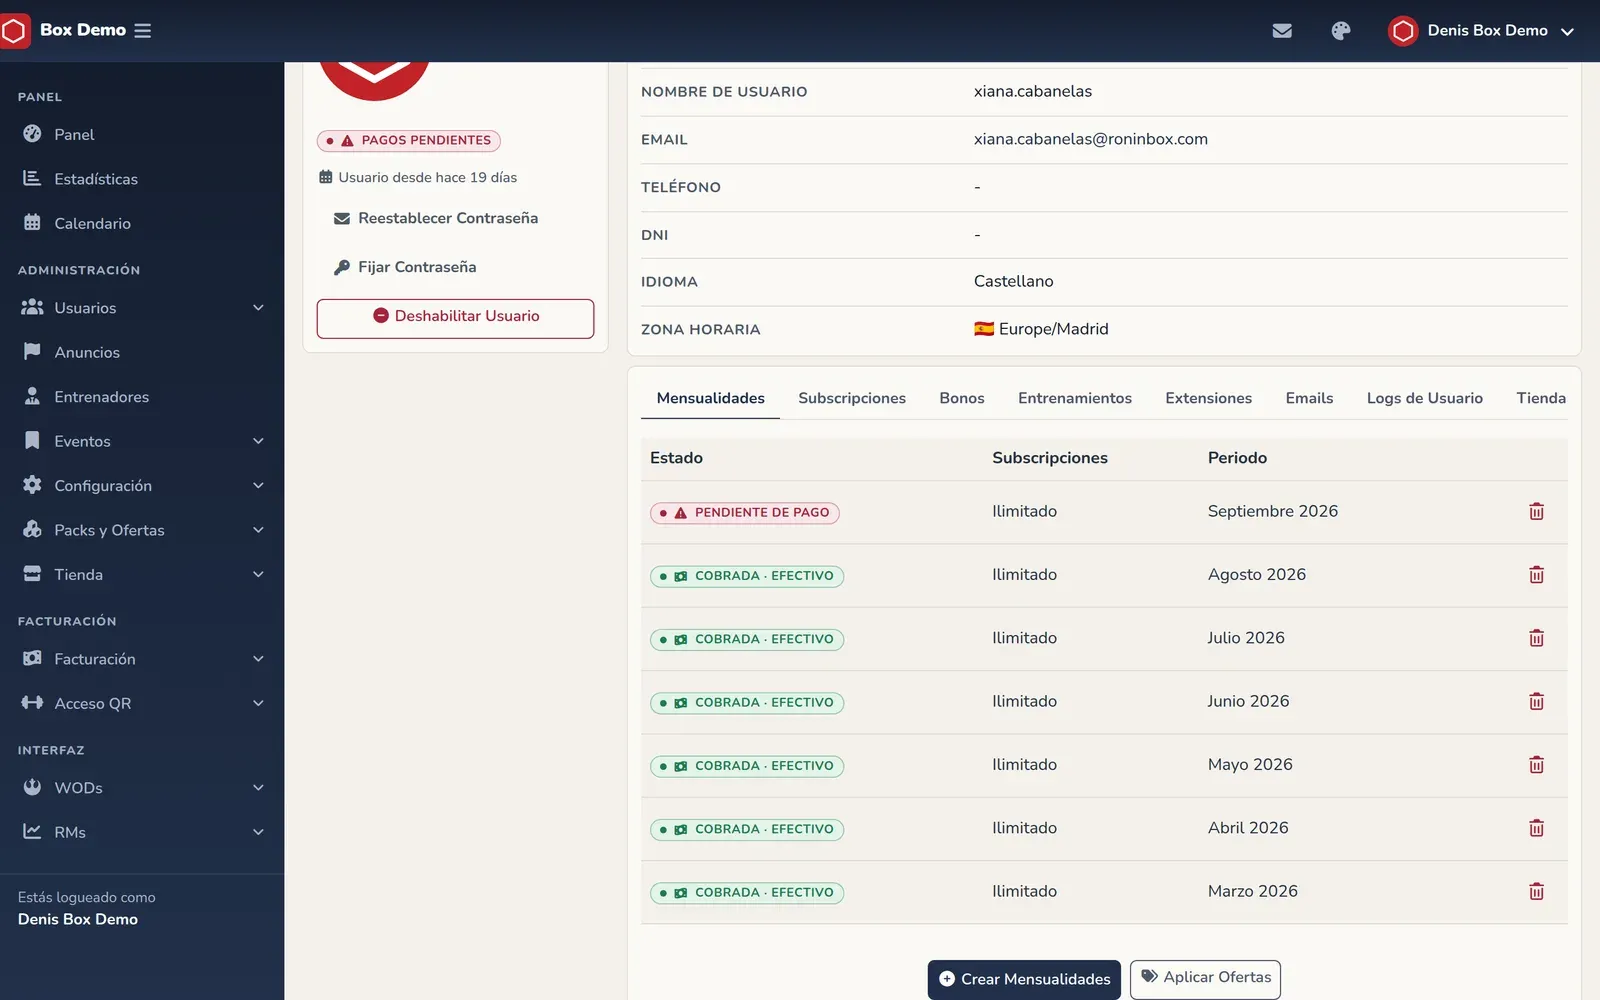This screenshot has width=1600, height=1000.
Task: Switch to the Bonos tab
Action: [x=962, y=398]
